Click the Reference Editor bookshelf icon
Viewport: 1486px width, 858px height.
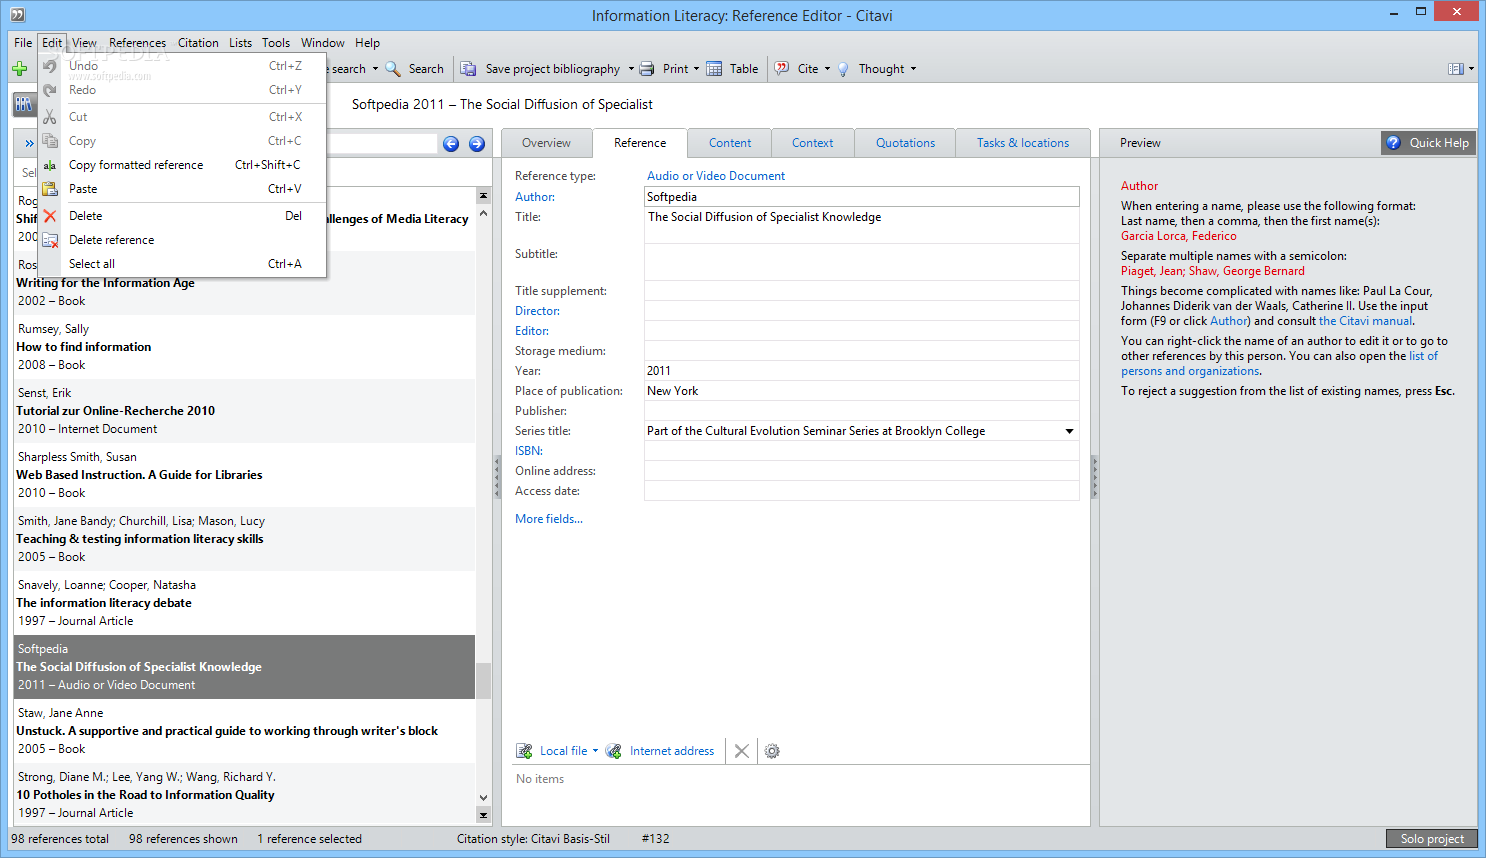(x=23, y=104)
